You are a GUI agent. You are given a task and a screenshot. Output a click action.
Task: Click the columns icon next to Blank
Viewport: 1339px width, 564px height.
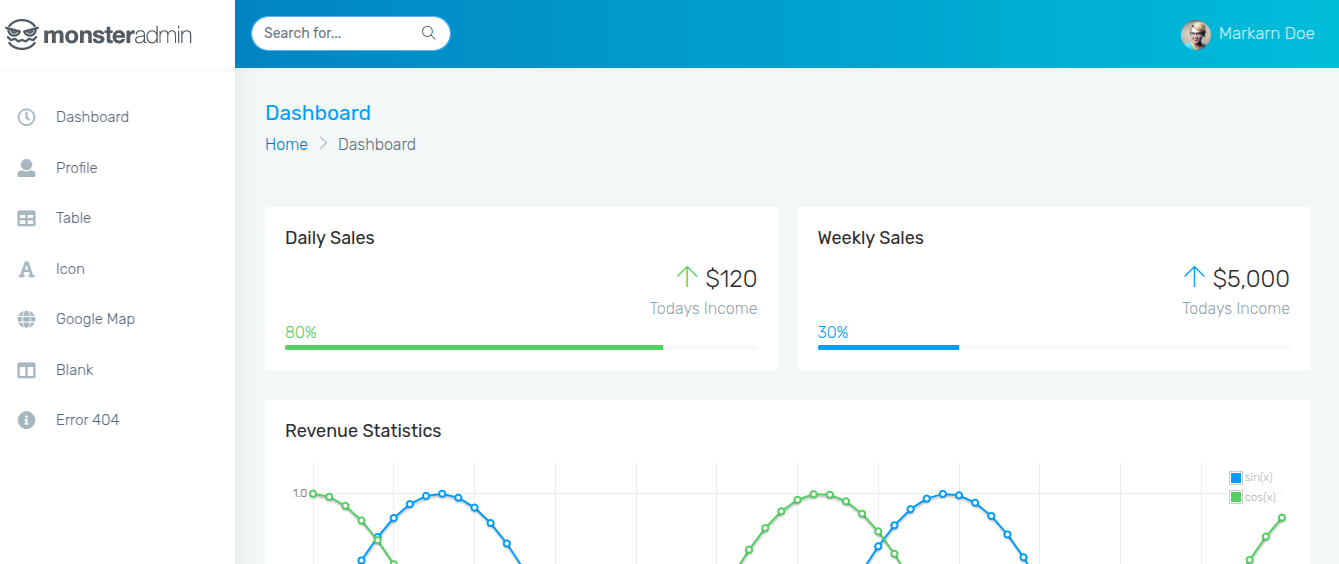[27, 370]
